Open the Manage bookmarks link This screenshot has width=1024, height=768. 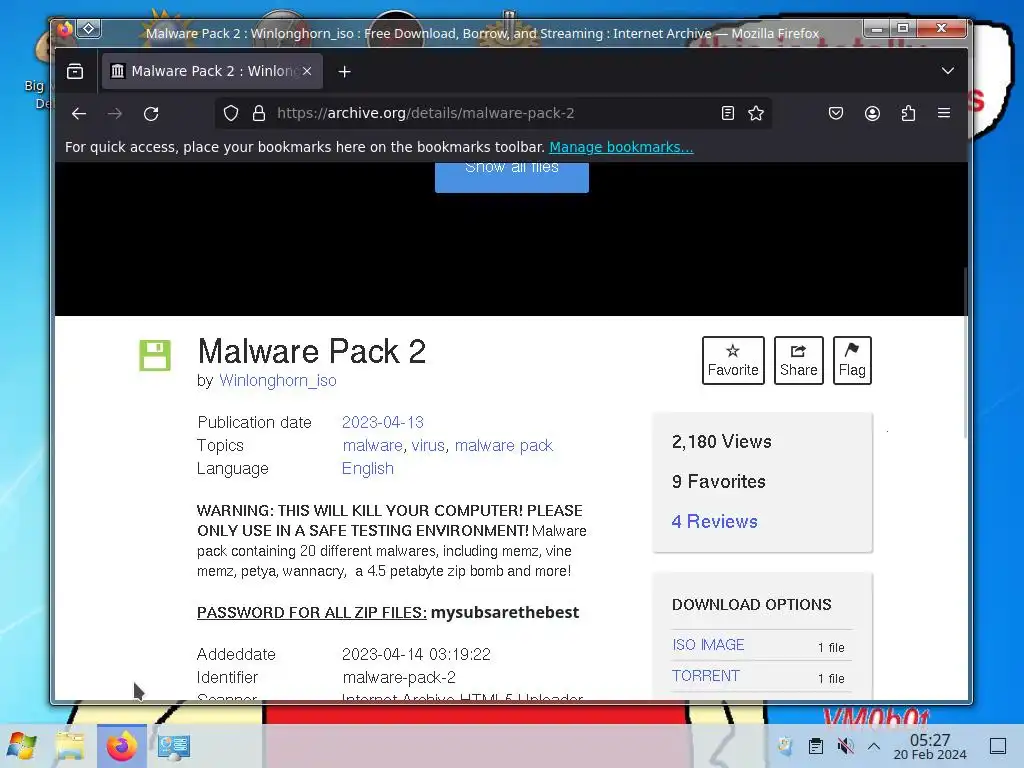pos(621,147)
